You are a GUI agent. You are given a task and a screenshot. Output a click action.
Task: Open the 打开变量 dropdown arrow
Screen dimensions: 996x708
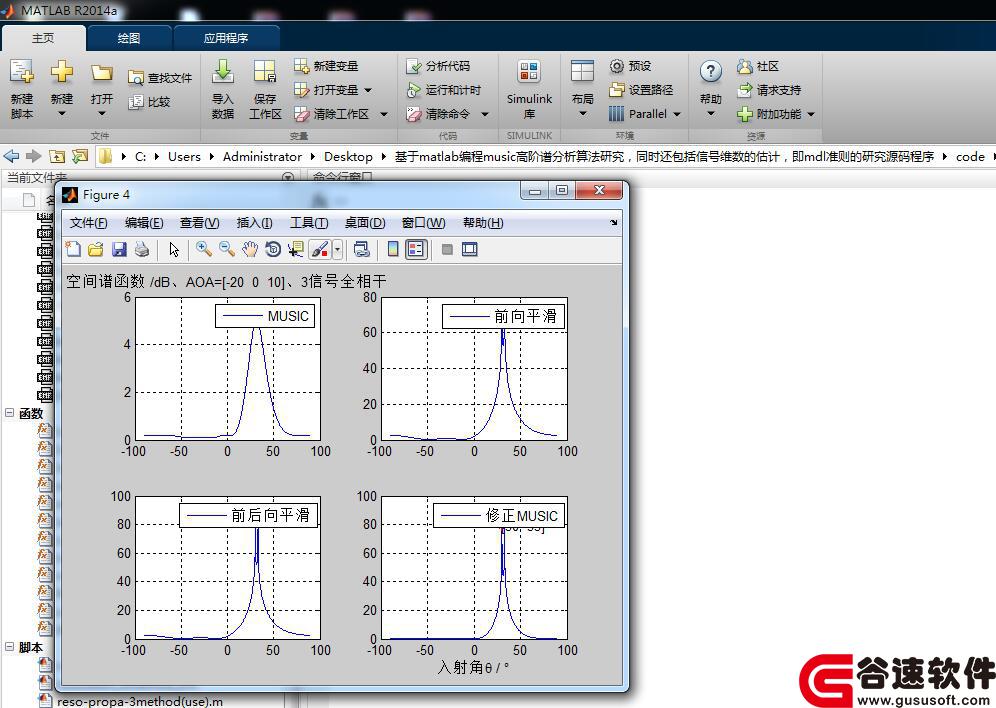pos(368,90)
